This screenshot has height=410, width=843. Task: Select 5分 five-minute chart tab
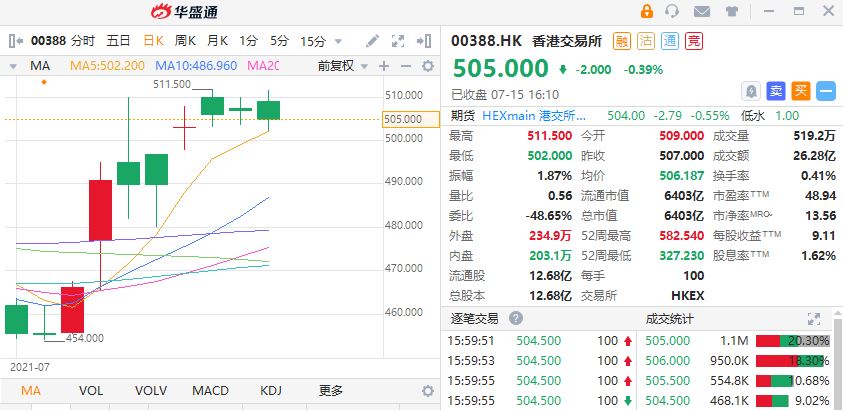(279, 41)
